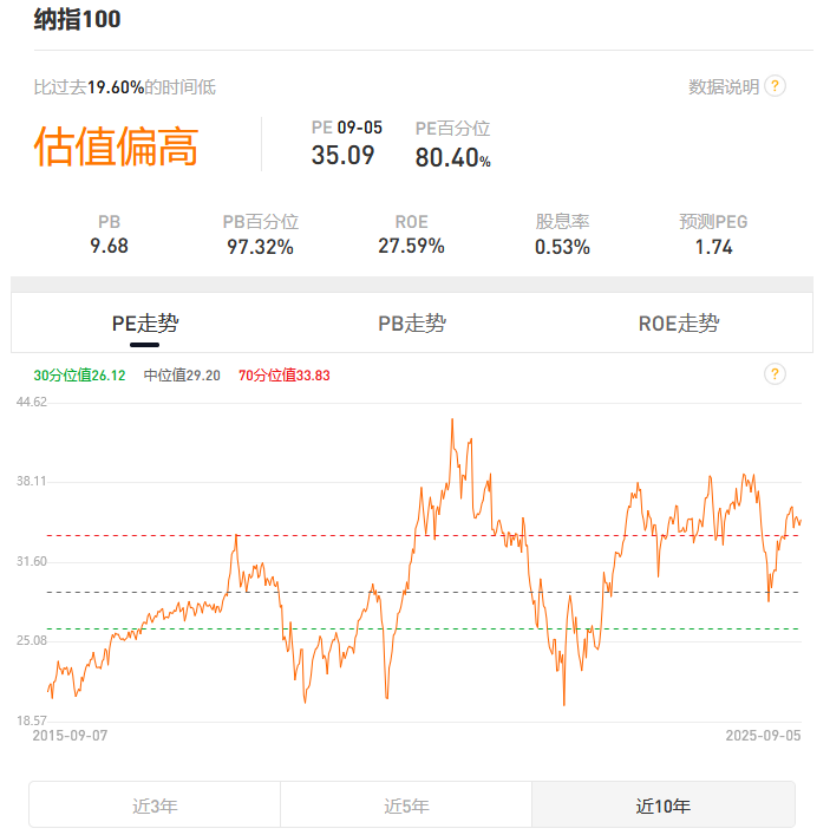The height and width of the screenshot is (835, 830).
Task: Select the ROE走势 tab
Action: (x=678, y=324)
